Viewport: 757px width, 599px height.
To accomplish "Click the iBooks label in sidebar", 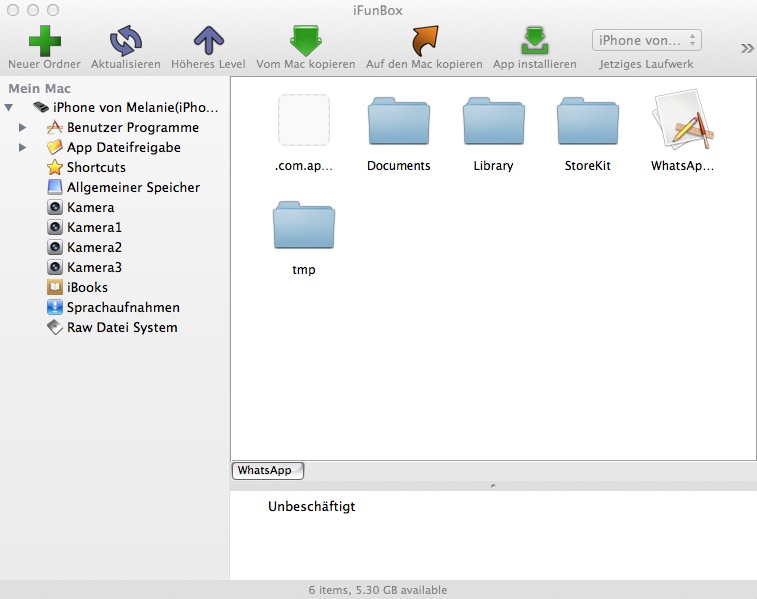I will tap(87, 287).
